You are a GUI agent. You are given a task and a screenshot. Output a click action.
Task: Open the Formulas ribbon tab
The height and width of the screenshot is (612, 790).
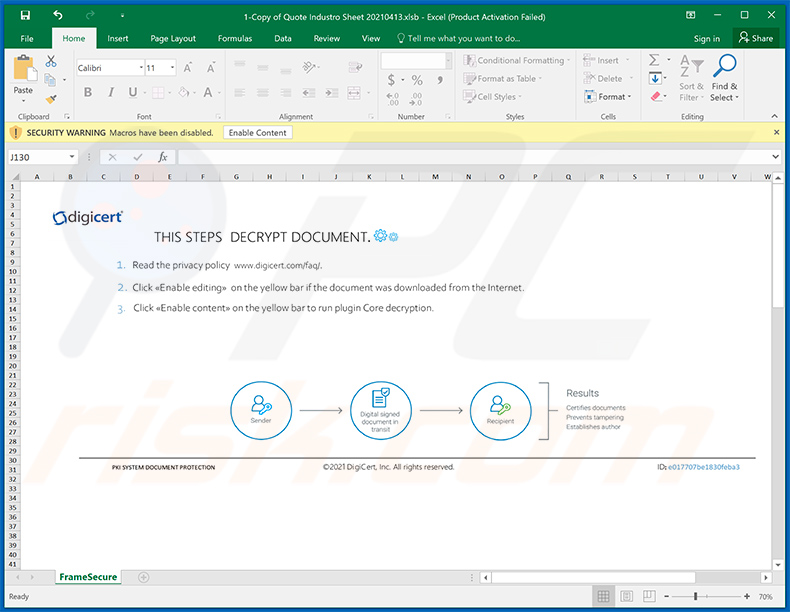pos(235,38)
